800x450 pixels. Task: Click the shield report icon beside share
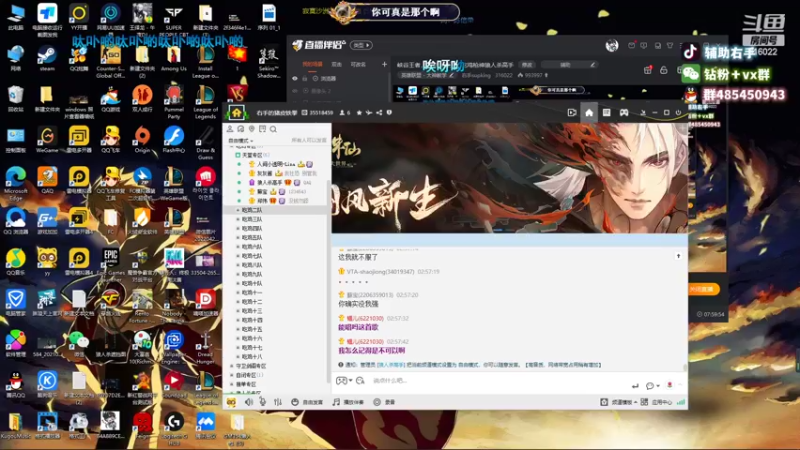[x=389, y=113]
